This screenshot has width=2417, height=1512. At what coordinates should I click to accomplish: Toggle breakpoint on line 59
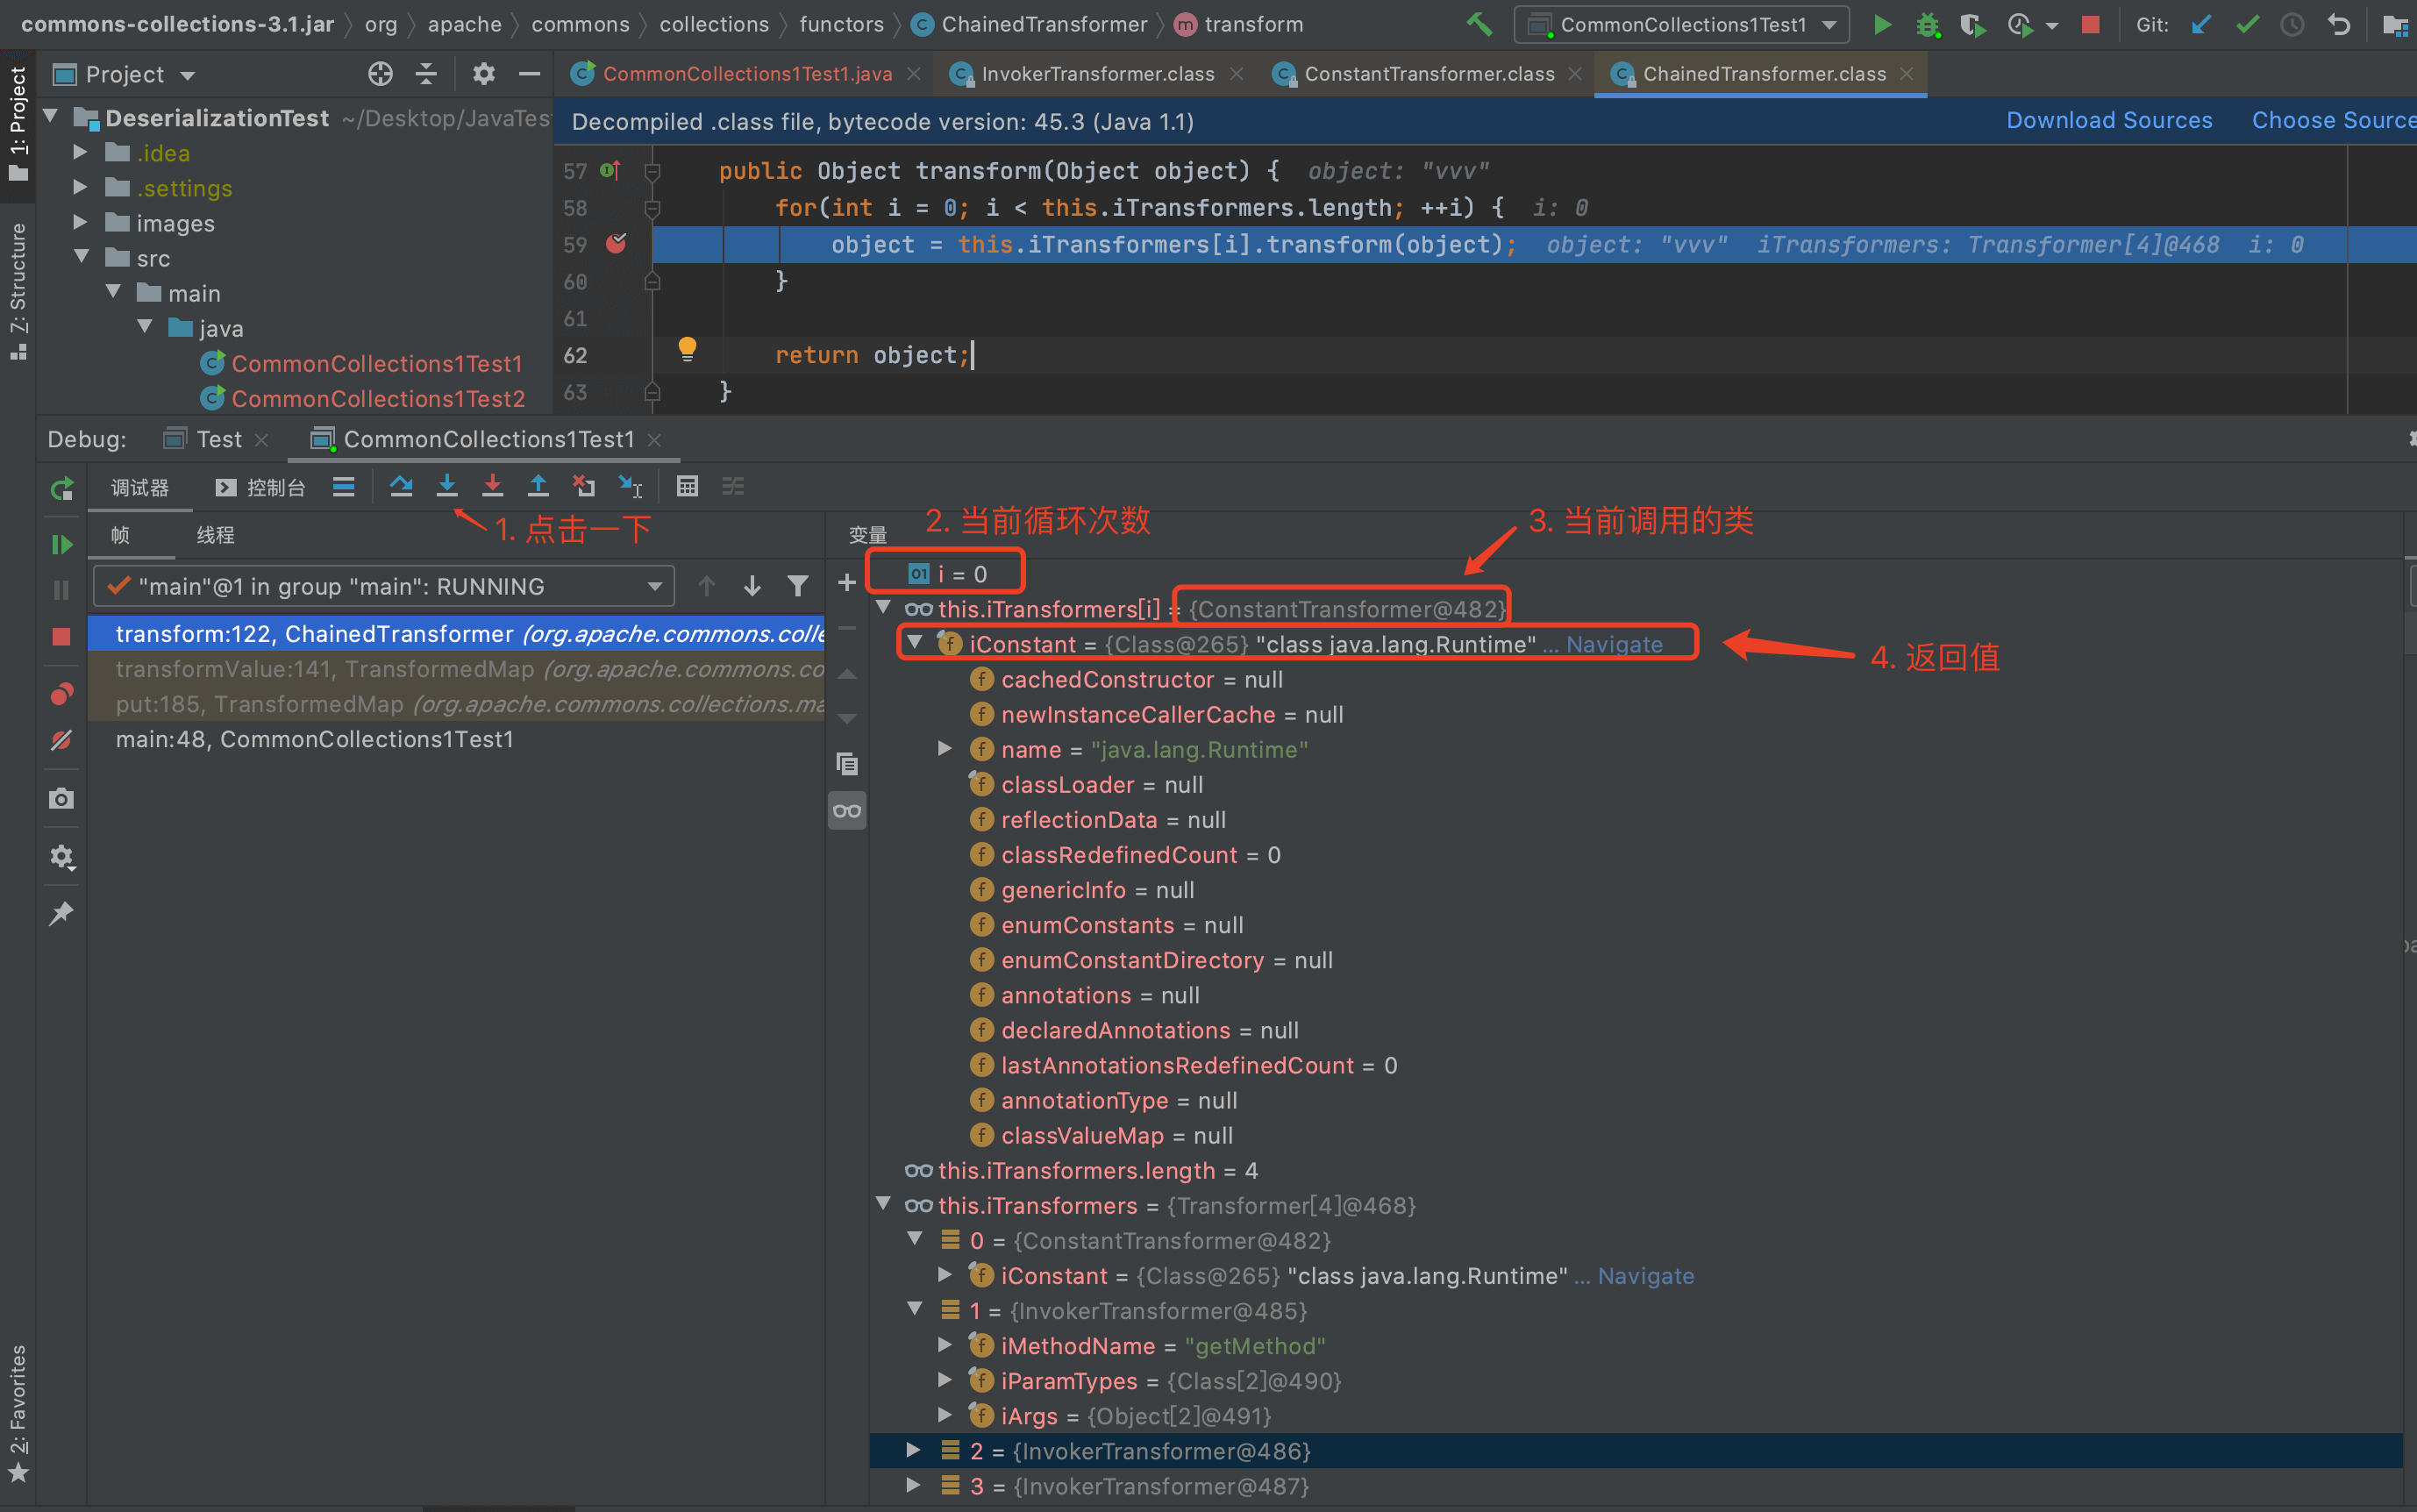coord(616,244)
